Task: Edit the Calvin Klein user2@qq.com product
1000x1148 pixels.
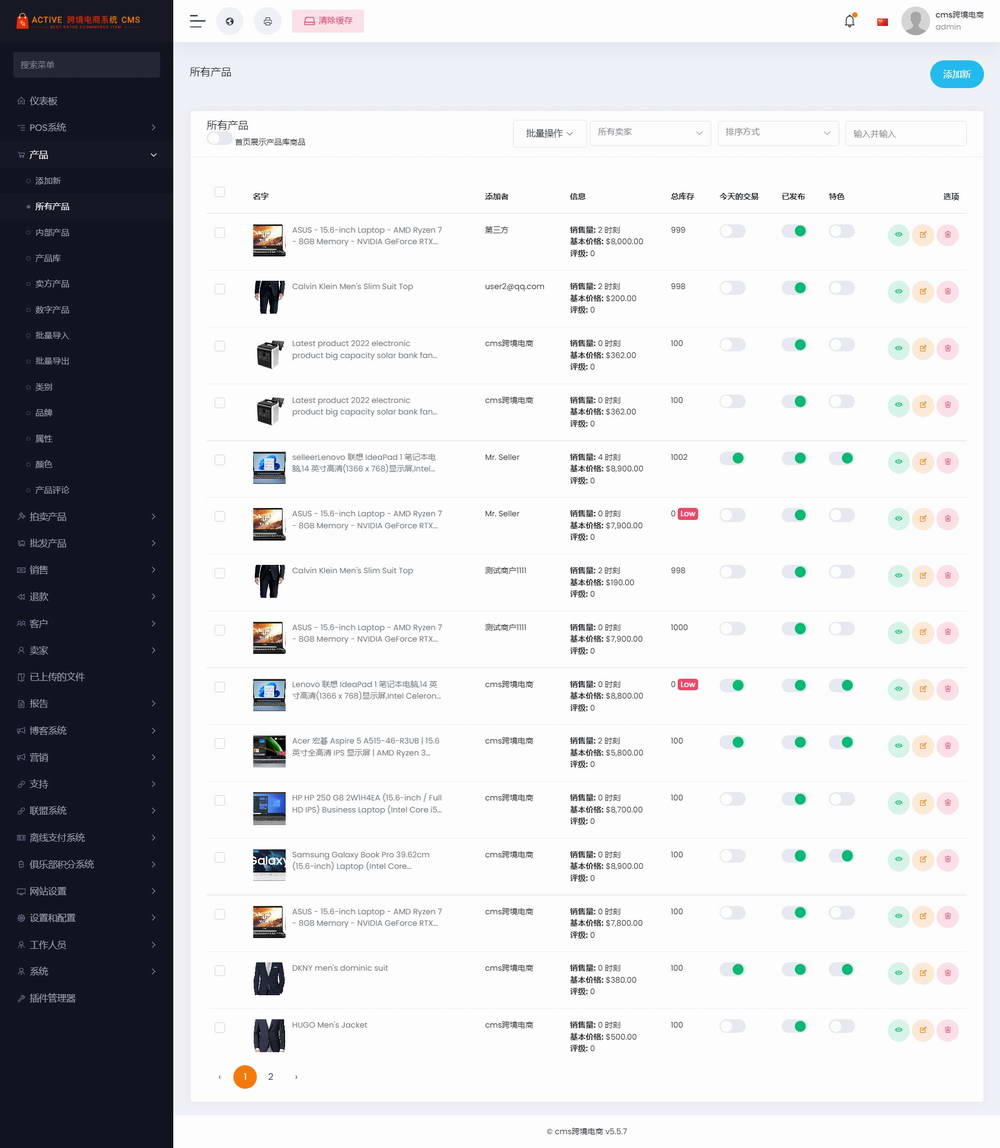Action: 923,292
